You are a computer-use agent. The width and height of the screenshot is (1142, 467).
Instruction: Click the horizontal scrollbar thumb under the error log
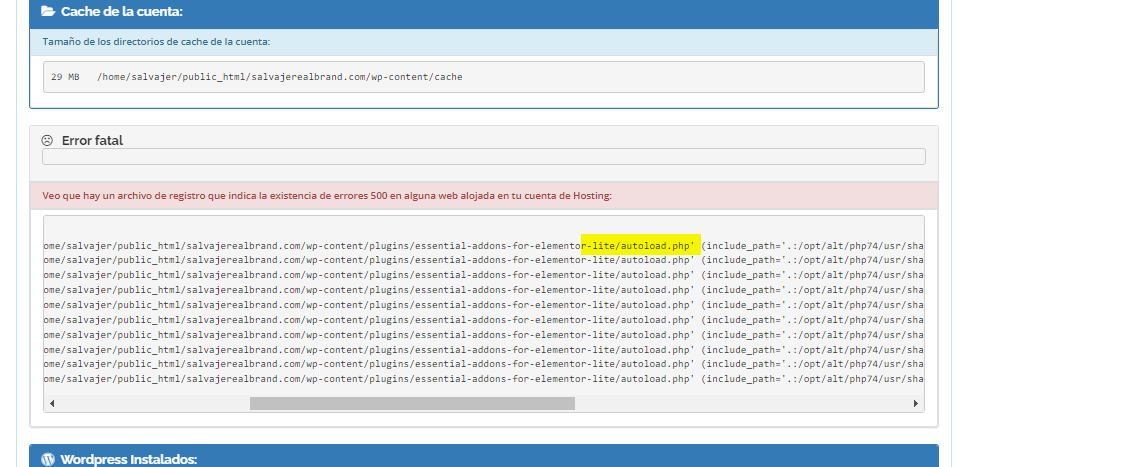click(412, 403)
